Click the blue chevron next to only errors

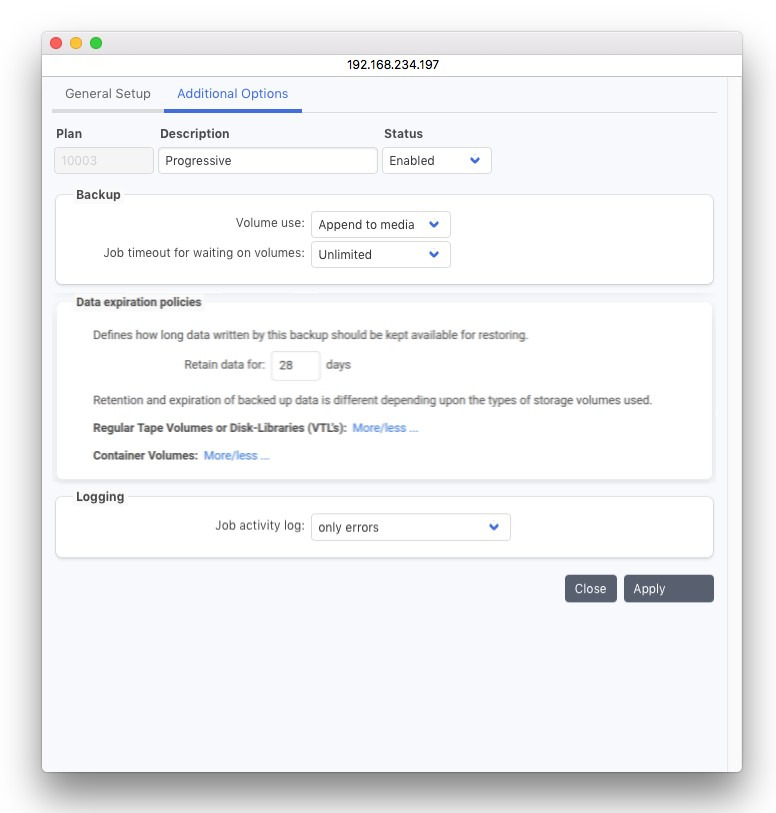(x=494, y=527)
